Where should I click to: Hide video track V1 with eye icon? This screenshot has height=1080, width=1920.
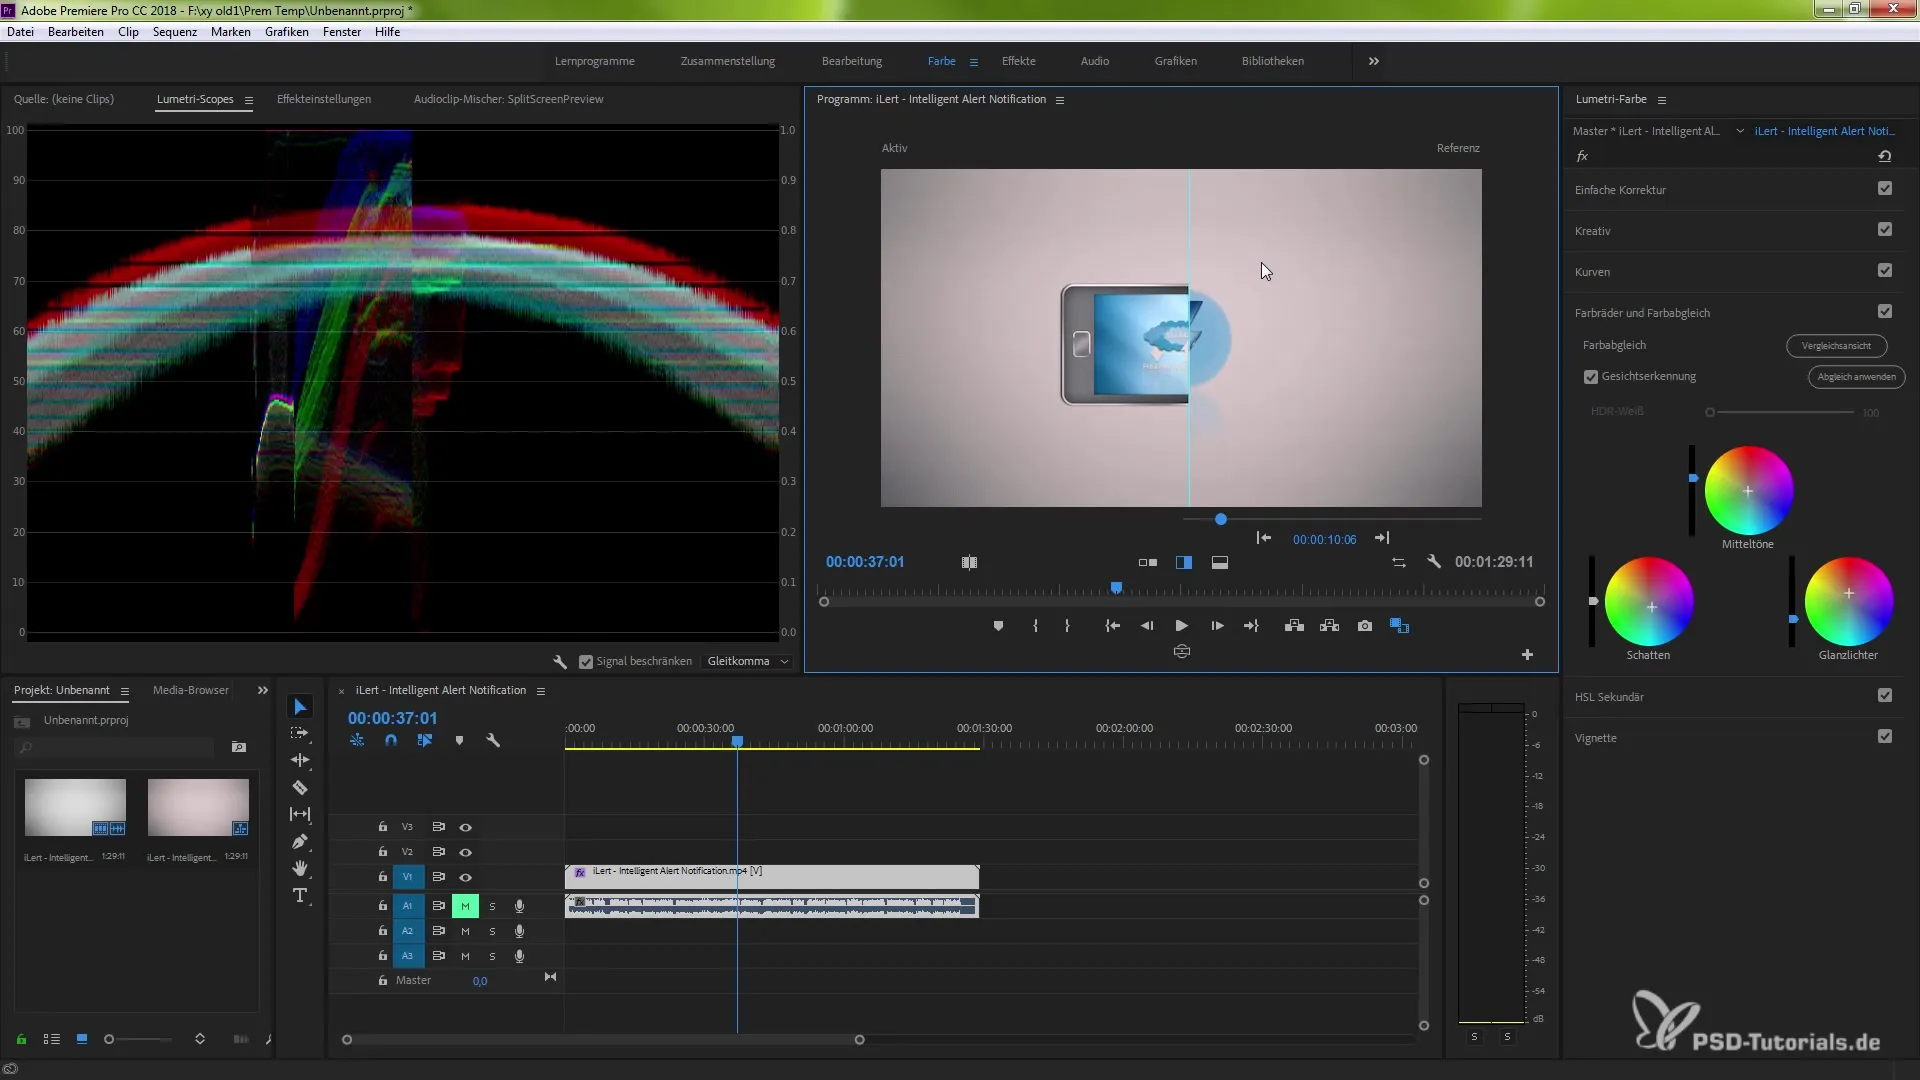pos(465,877)
